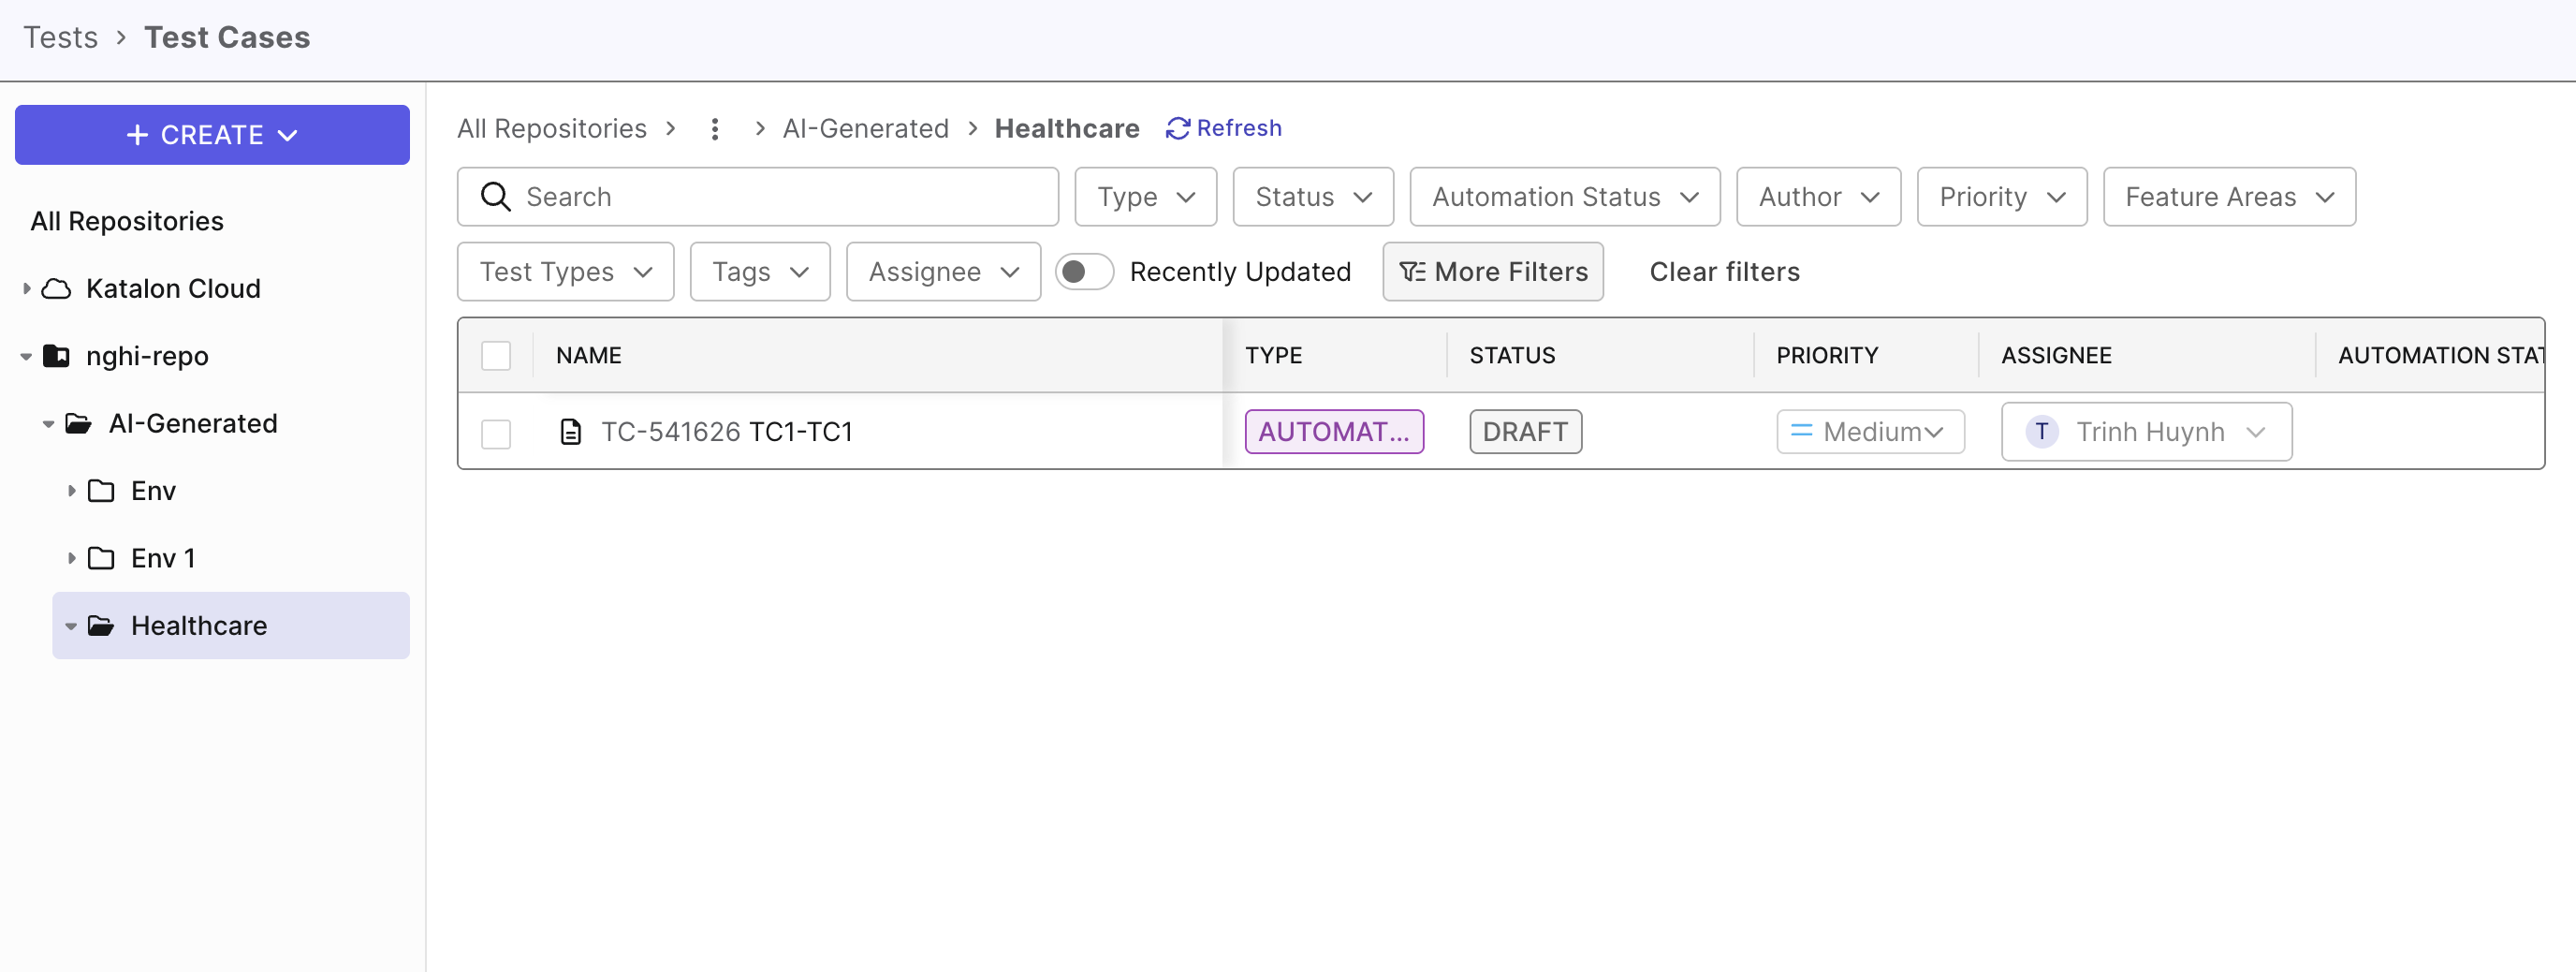
Task: Open the Automation Status filter dropdown
Action: pyautogui.click(x=1564, y=197)
